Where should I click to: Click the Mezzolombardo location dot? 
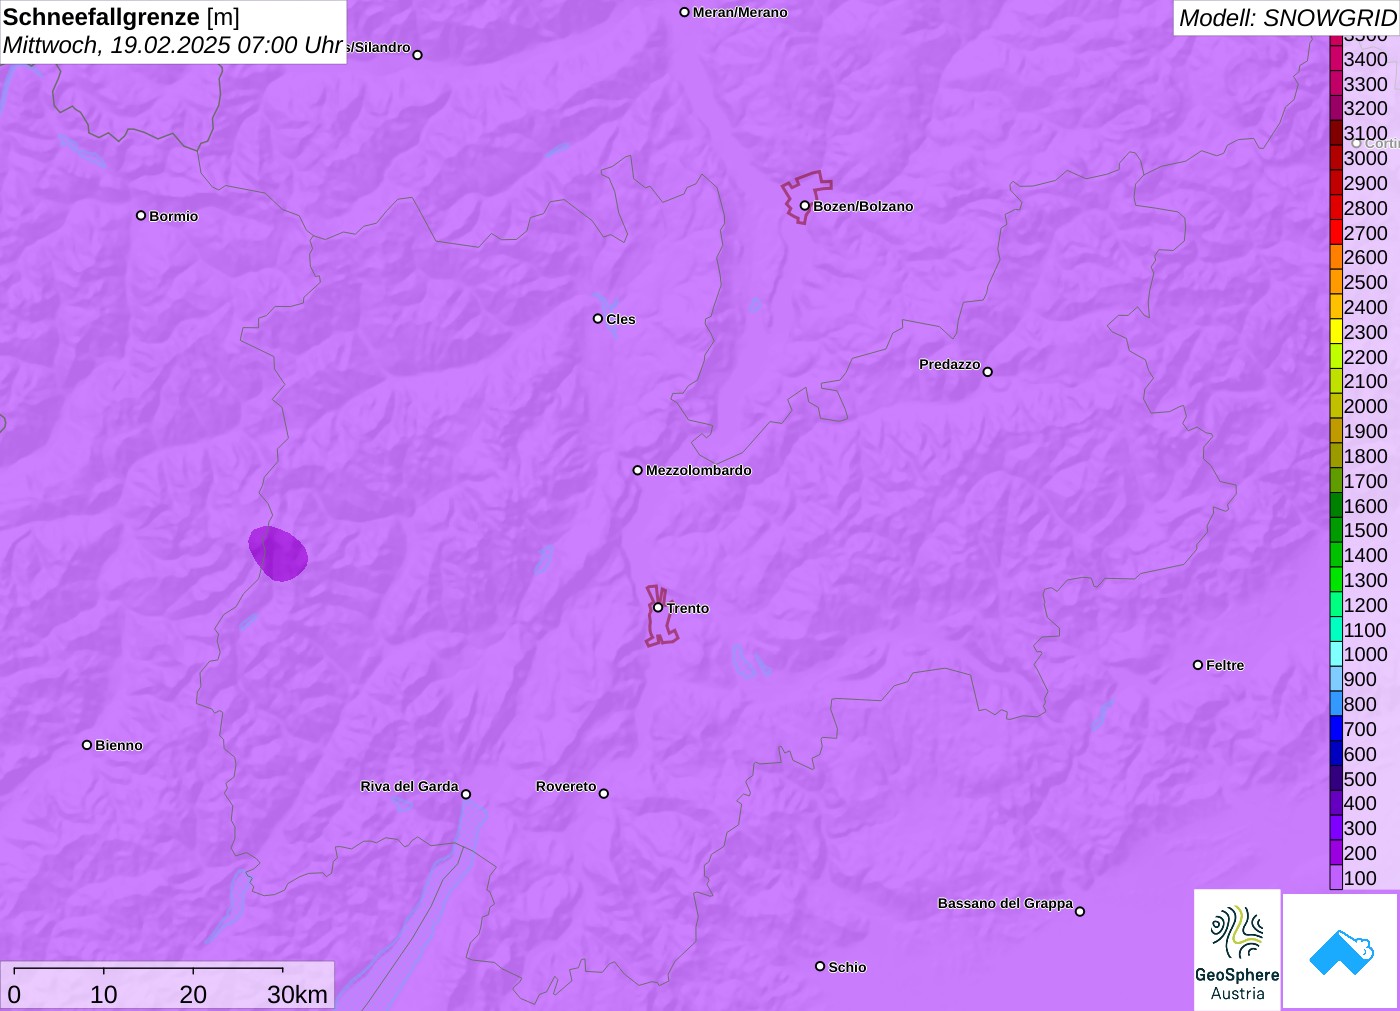pyautogui.click(x=638, y=470)
